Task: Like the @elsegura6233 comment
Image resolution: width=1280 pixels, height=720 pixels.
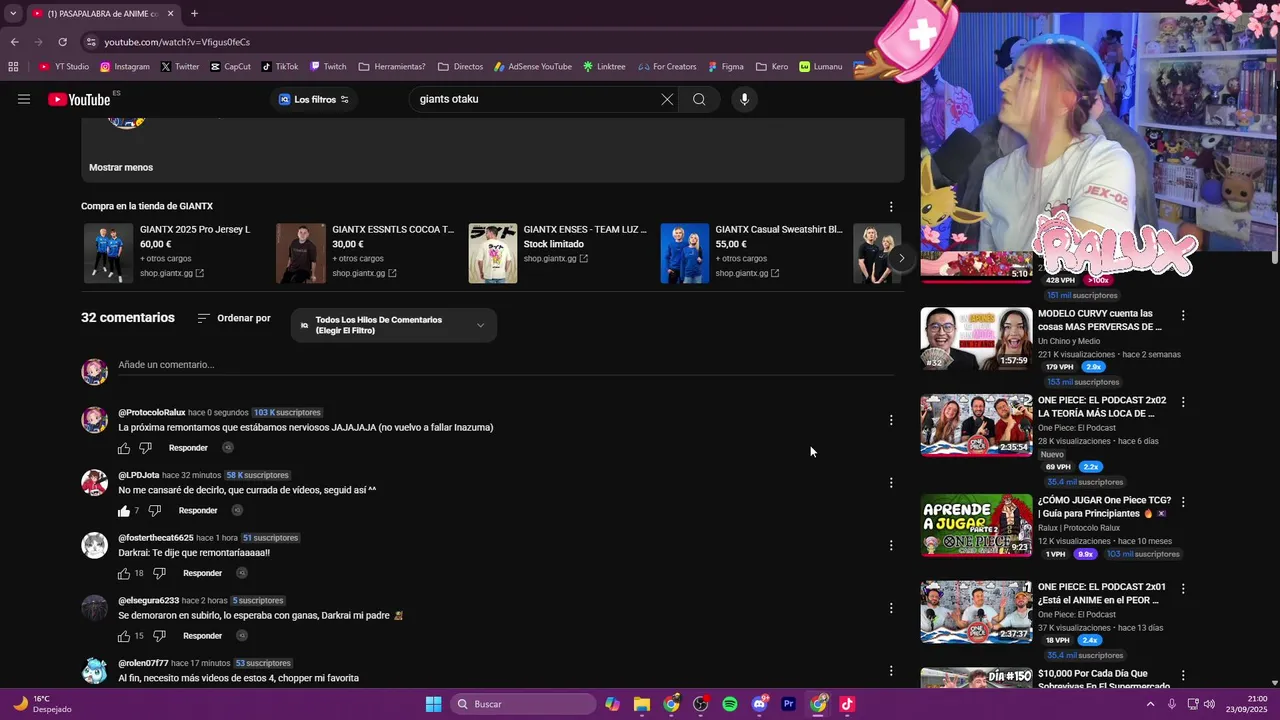Action: click(124, 636)
